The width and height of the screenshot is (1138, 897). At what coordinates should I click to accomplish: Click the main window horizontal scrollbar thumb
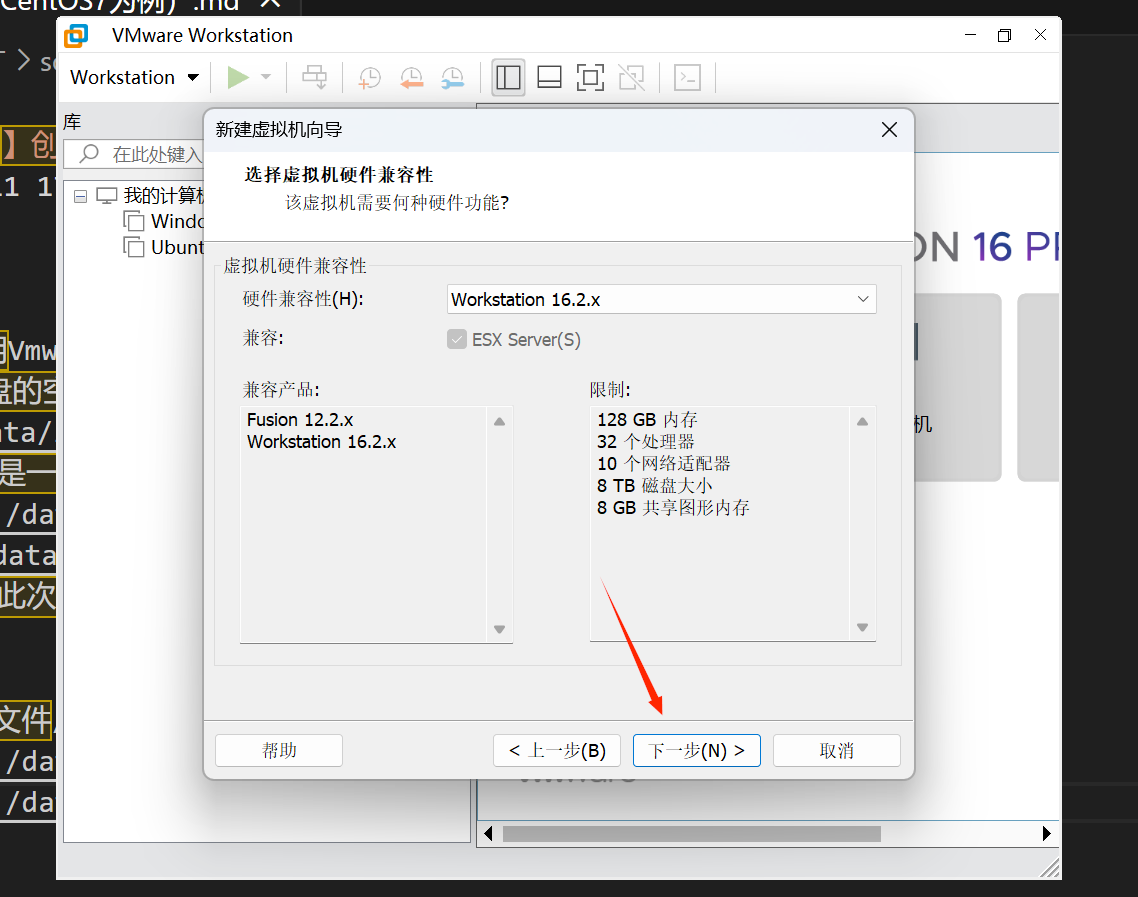click(x=692, y=833)
